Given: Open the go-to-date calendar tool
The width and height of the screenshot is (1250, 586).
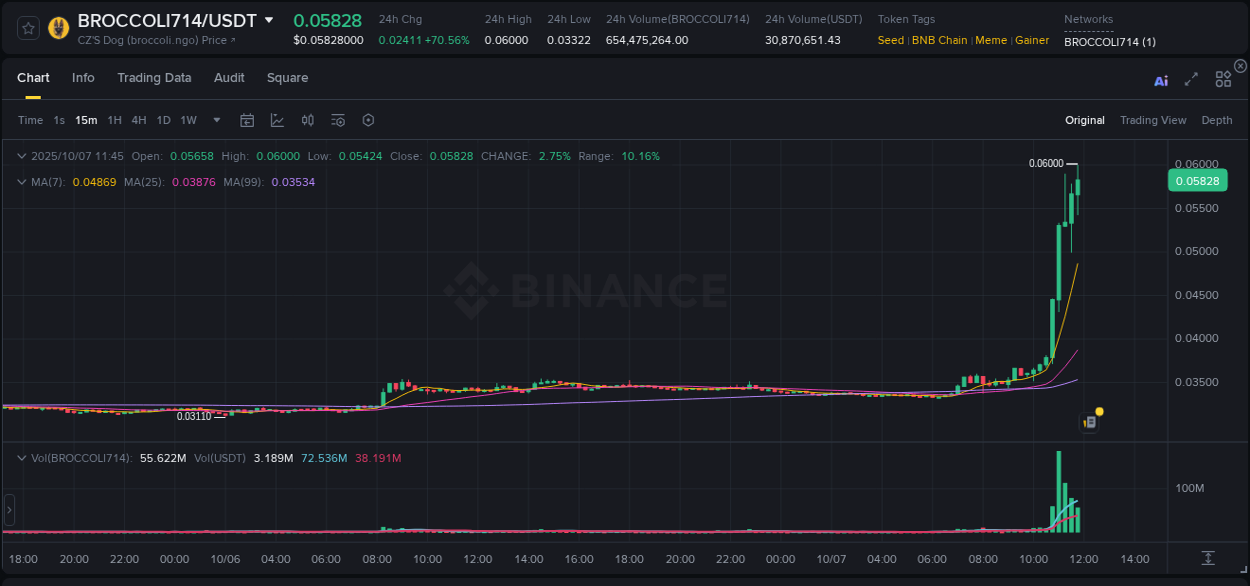Looking at the screenshot, I should (x=247, y=120).
